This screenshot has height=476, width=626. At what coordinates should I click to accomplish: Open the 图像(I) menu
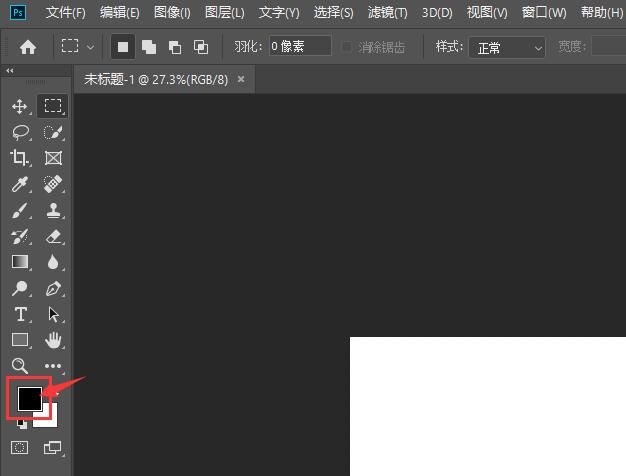172,13
